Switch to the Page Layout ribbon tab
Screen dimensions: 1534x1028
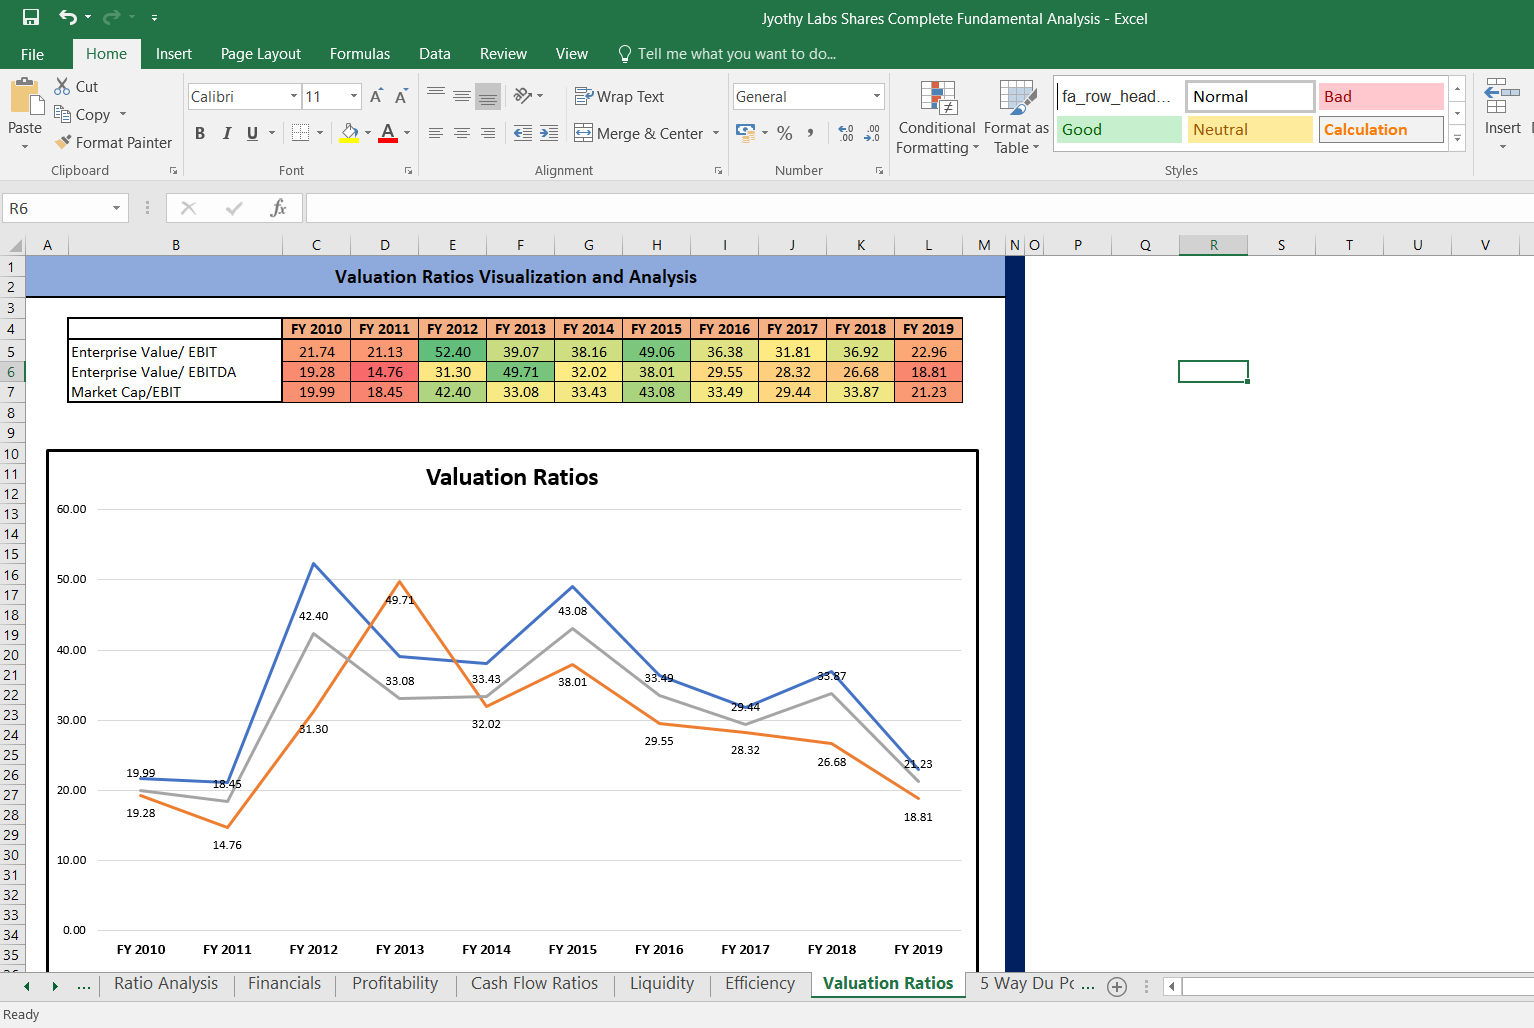click(261, 54)
